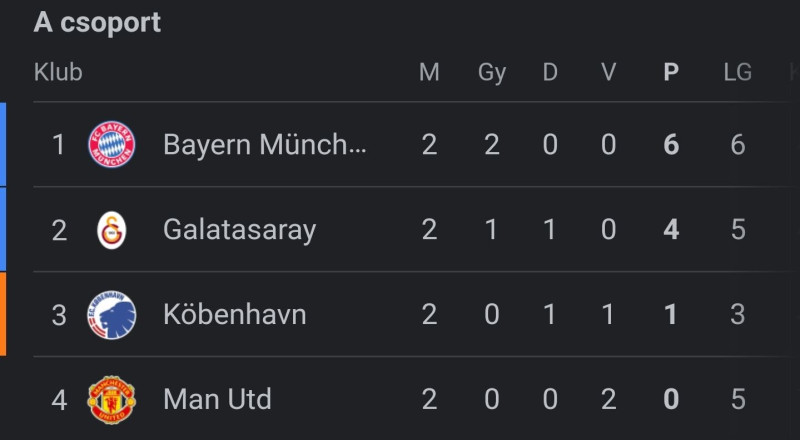Open the Bayern Münch... team link
The width and height of the screenshot is (800, 440).
pyautogui.click(x=265, y=145)
